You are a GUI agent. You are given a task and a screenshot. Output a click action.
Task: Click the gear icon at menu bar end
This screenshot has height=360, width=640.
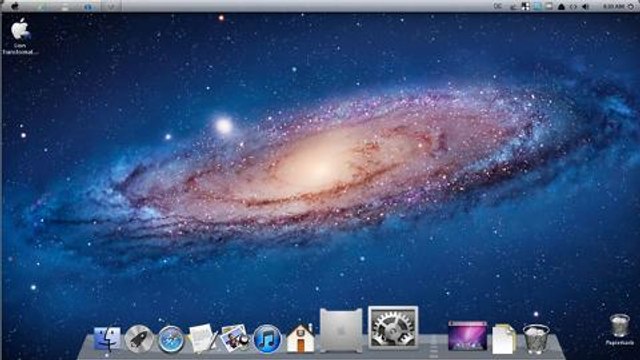631,7
